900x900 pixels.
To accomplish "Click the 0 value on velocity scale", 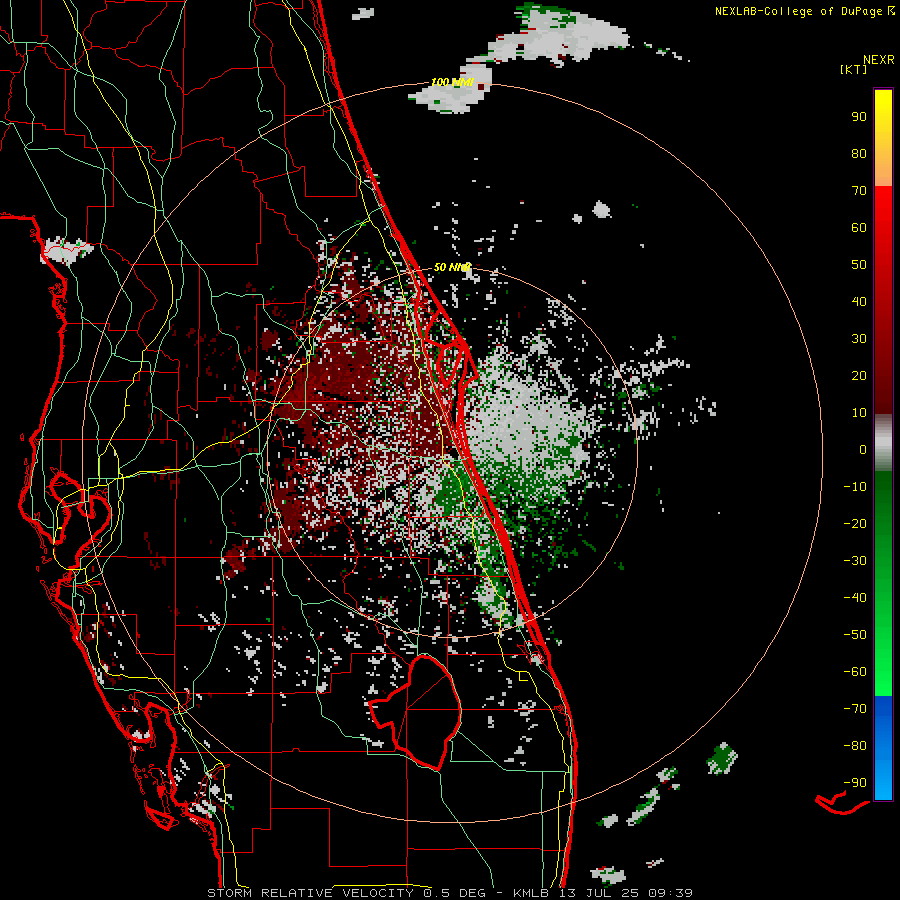I will point(863,449).
